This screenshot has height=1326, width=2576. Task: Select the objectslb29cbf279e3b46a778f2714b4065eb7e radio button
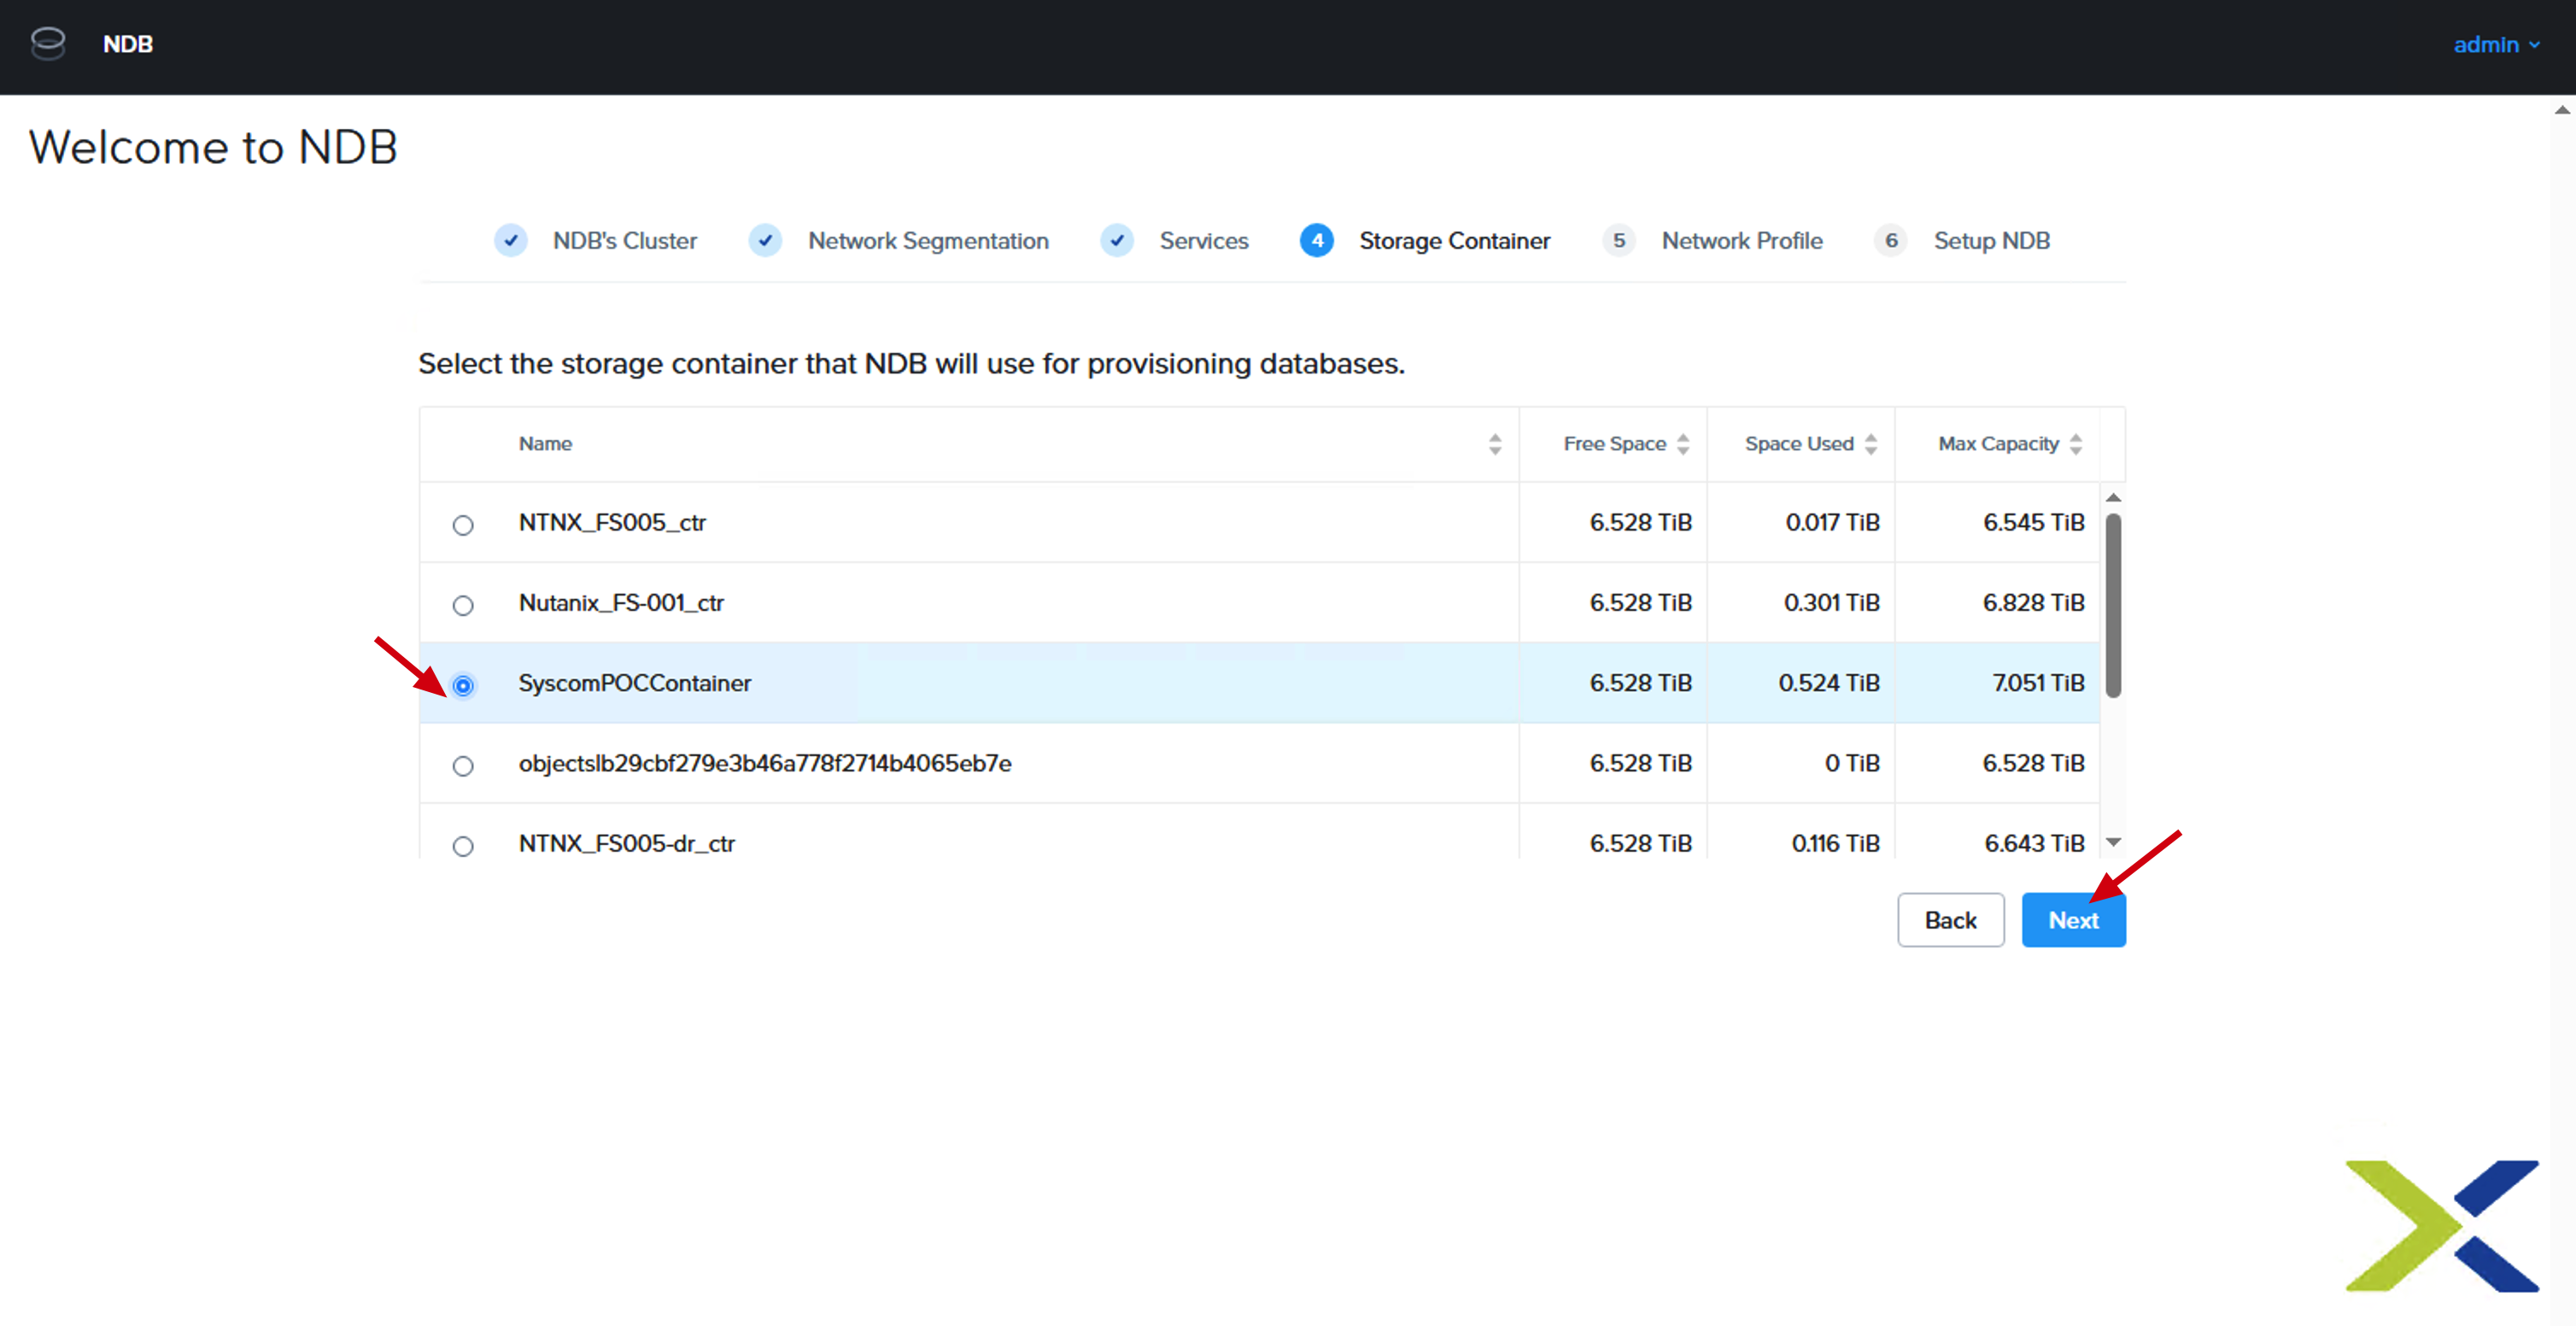click(463, 766)
